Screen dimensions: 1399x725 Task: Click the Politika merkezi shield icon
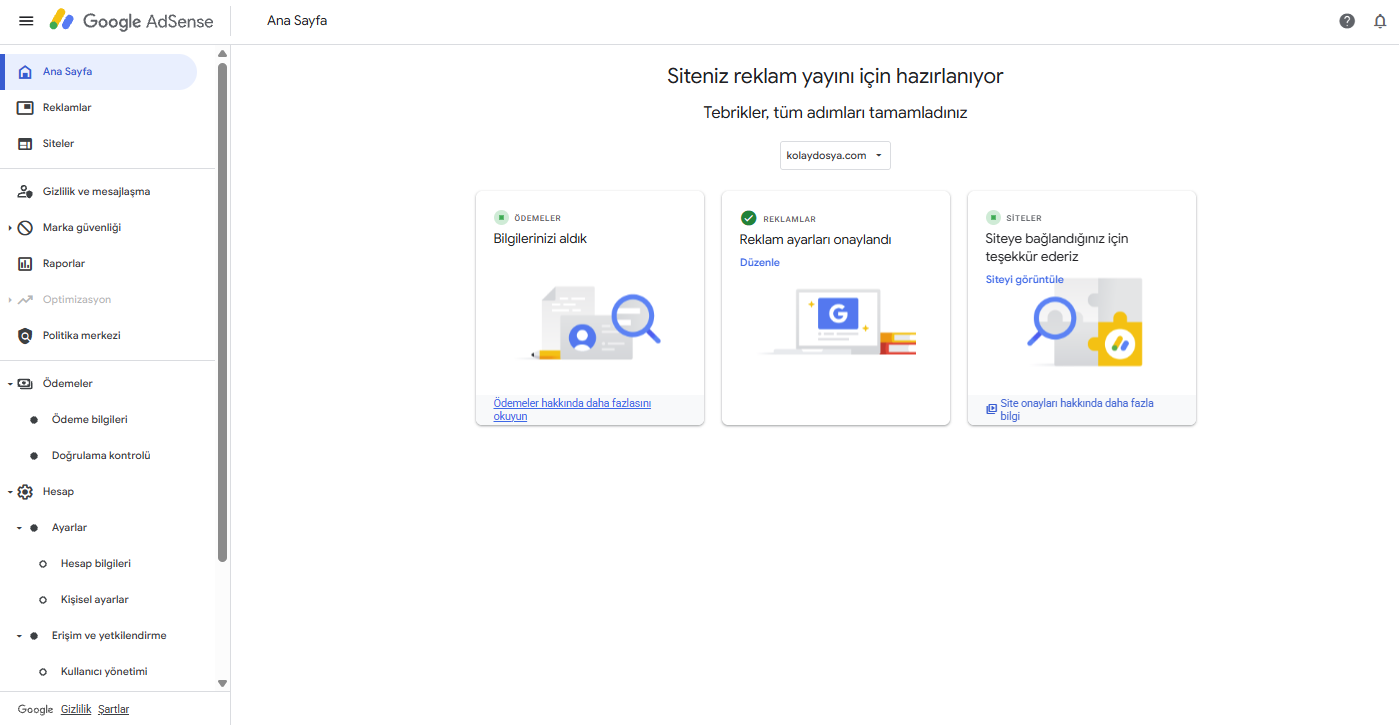click(x=25, y=336)
